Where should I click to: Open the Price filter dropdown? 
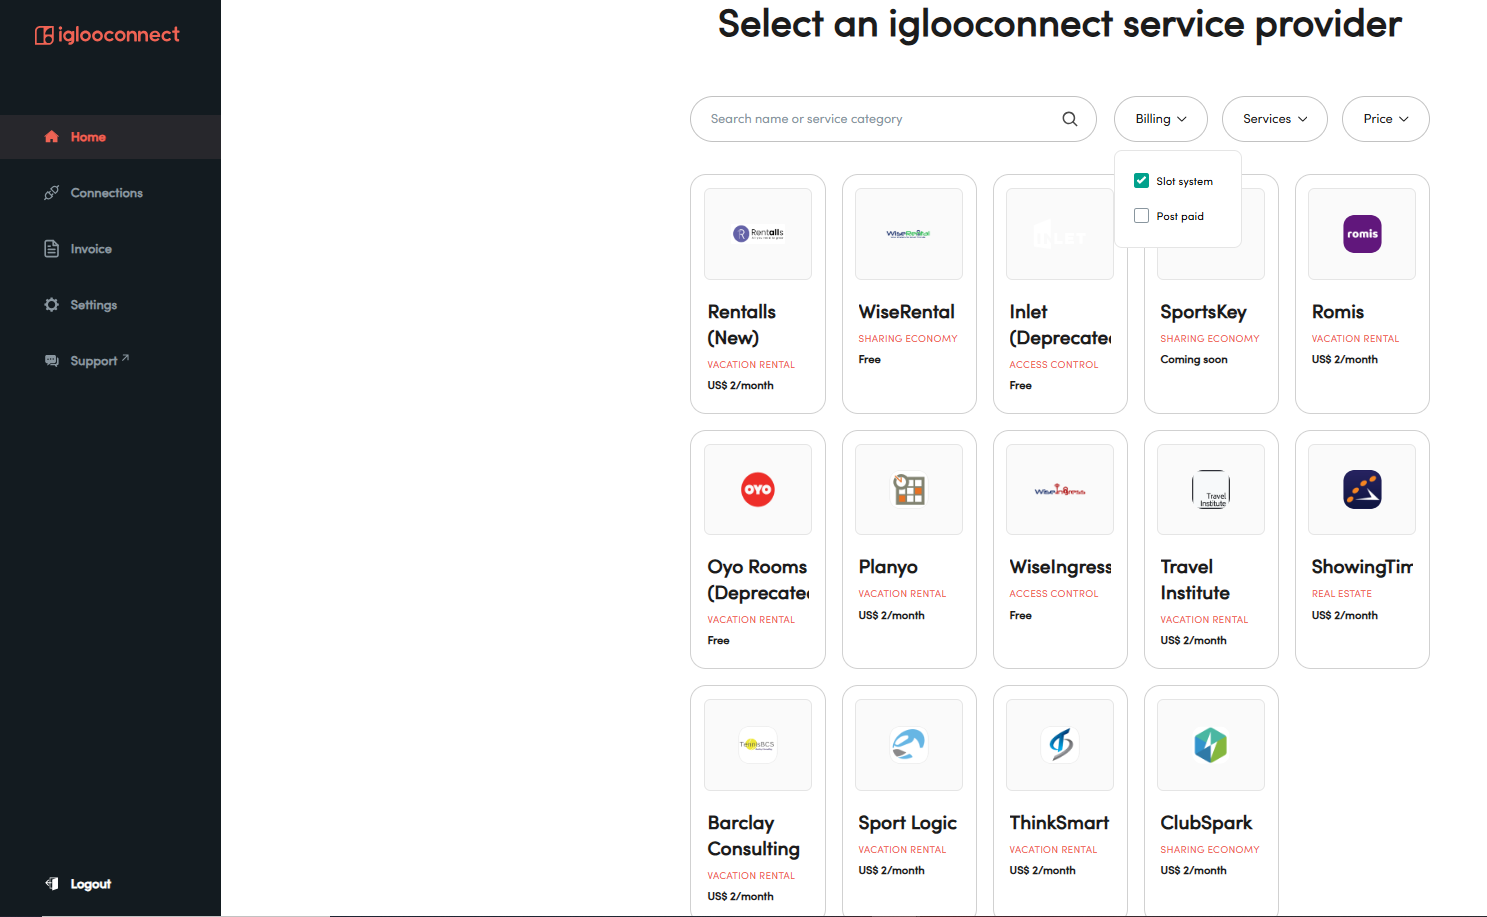(x=1386, y=119)
